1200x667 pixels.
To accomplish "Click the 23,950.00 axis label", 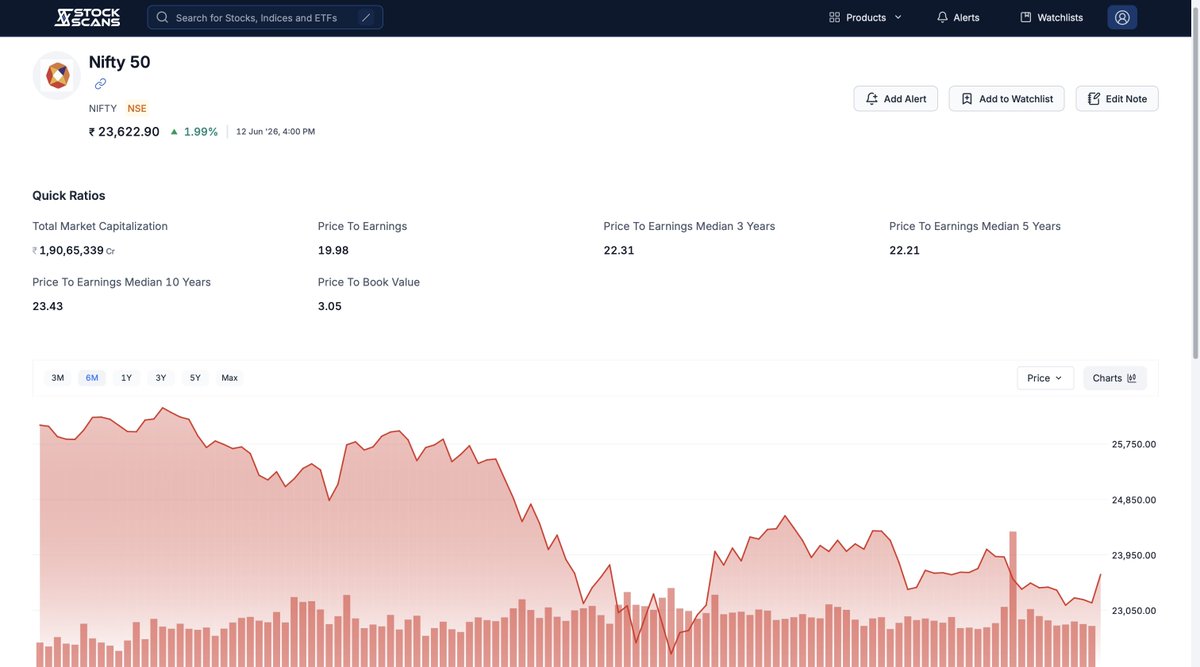I will click(1134, 555).
